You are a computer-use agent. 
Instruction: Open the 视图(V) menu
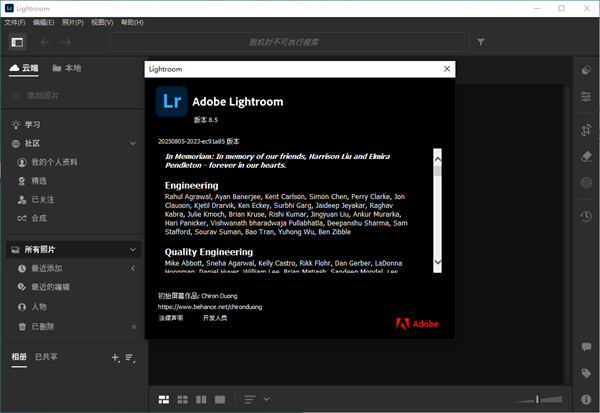[x=102, y=23]
